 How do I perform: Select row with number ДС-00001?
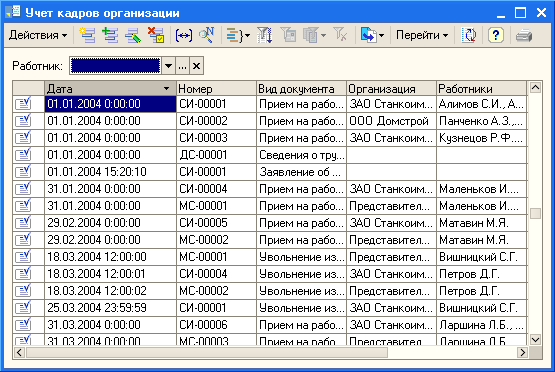tap(270, 155)
